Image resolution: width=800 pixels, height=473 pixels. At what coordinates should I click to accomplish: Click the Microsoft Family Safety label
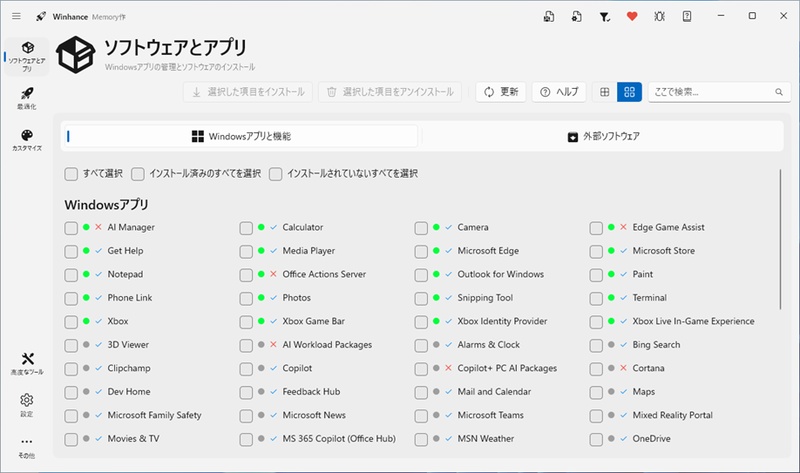154,415
